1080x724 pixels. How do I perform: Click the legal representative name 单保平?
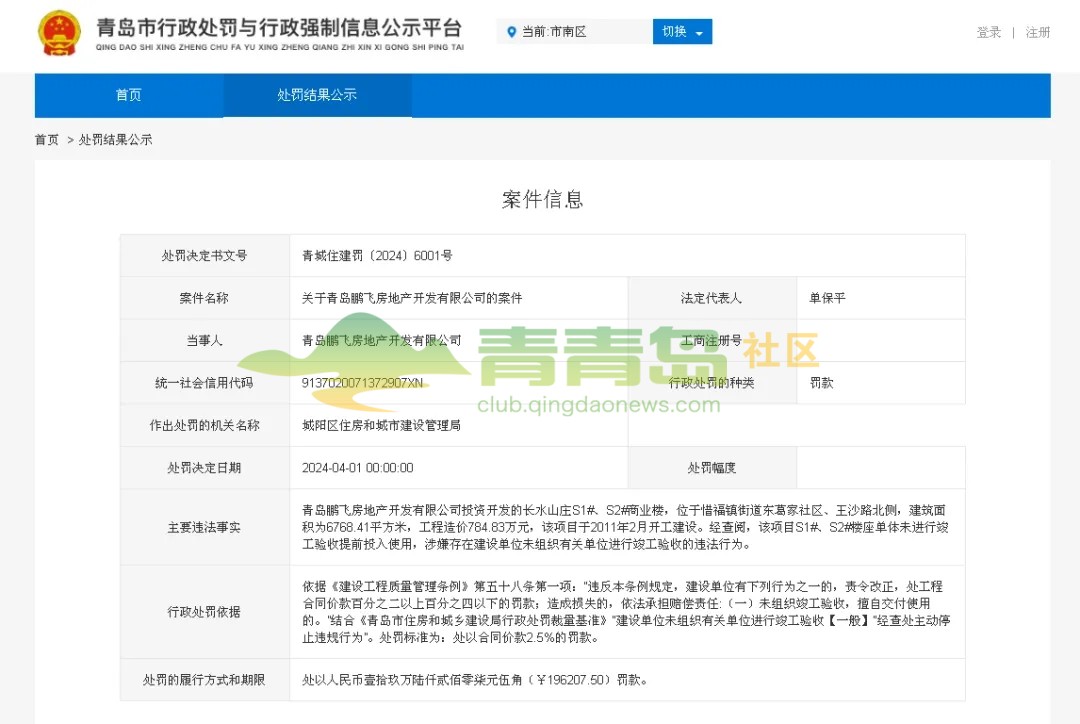click(827, 298)
